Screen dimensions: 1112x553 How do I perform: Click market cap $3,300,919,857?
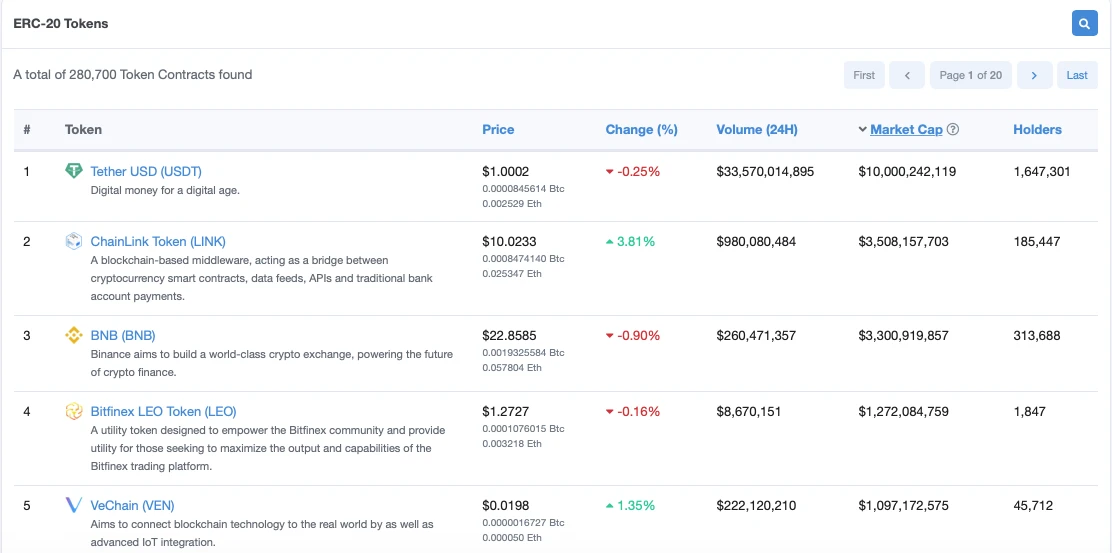[x=904, y=335]
